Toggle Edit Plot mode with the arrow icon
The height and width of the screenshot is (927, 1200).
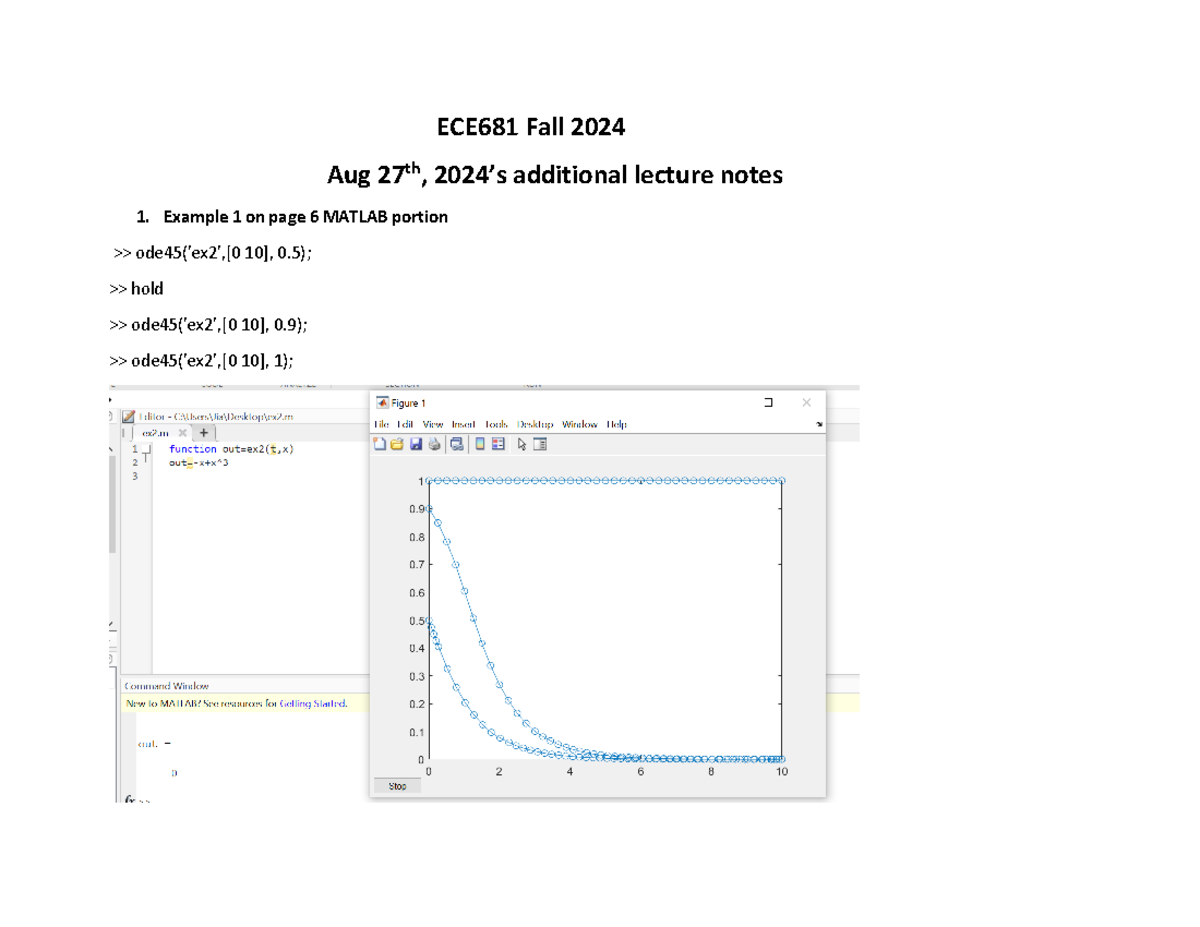click(x=522, y=445)
